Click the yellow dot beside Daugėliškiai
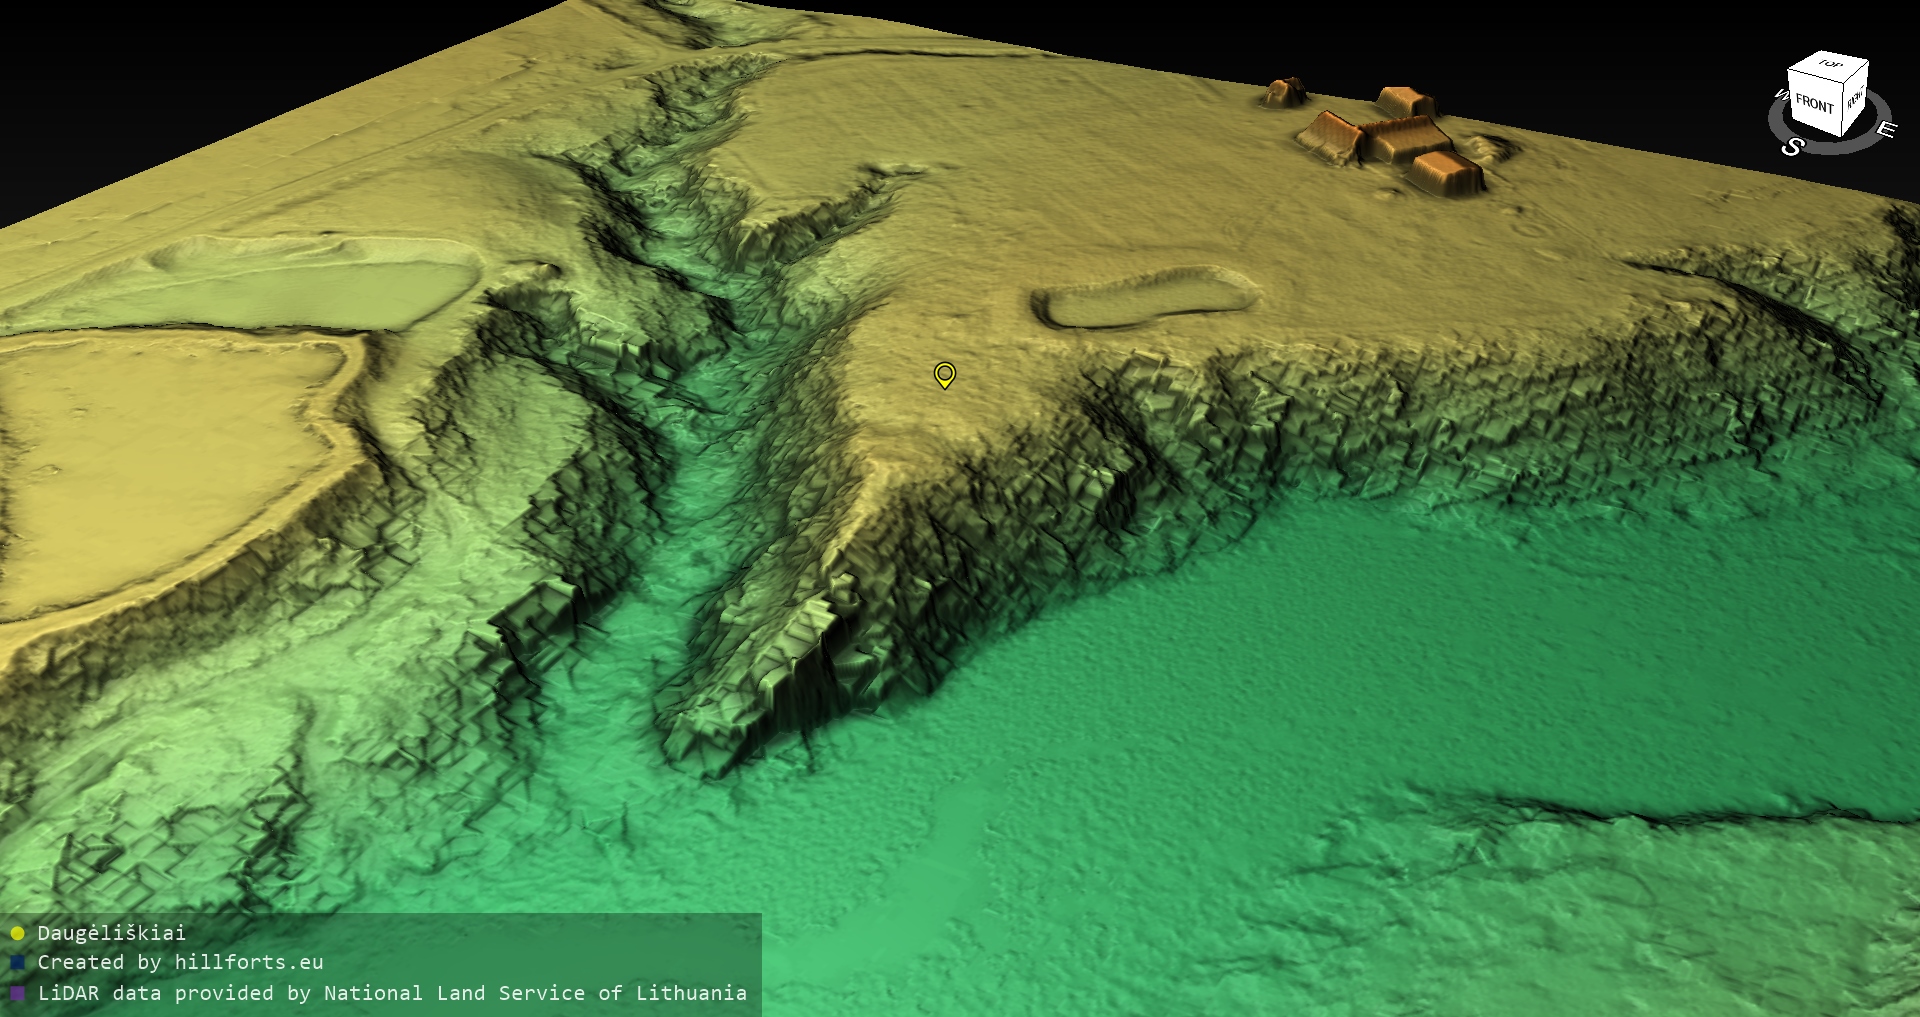This screenshot has width=1920, height=1017. pyautogui.click(x=17, y=933)
